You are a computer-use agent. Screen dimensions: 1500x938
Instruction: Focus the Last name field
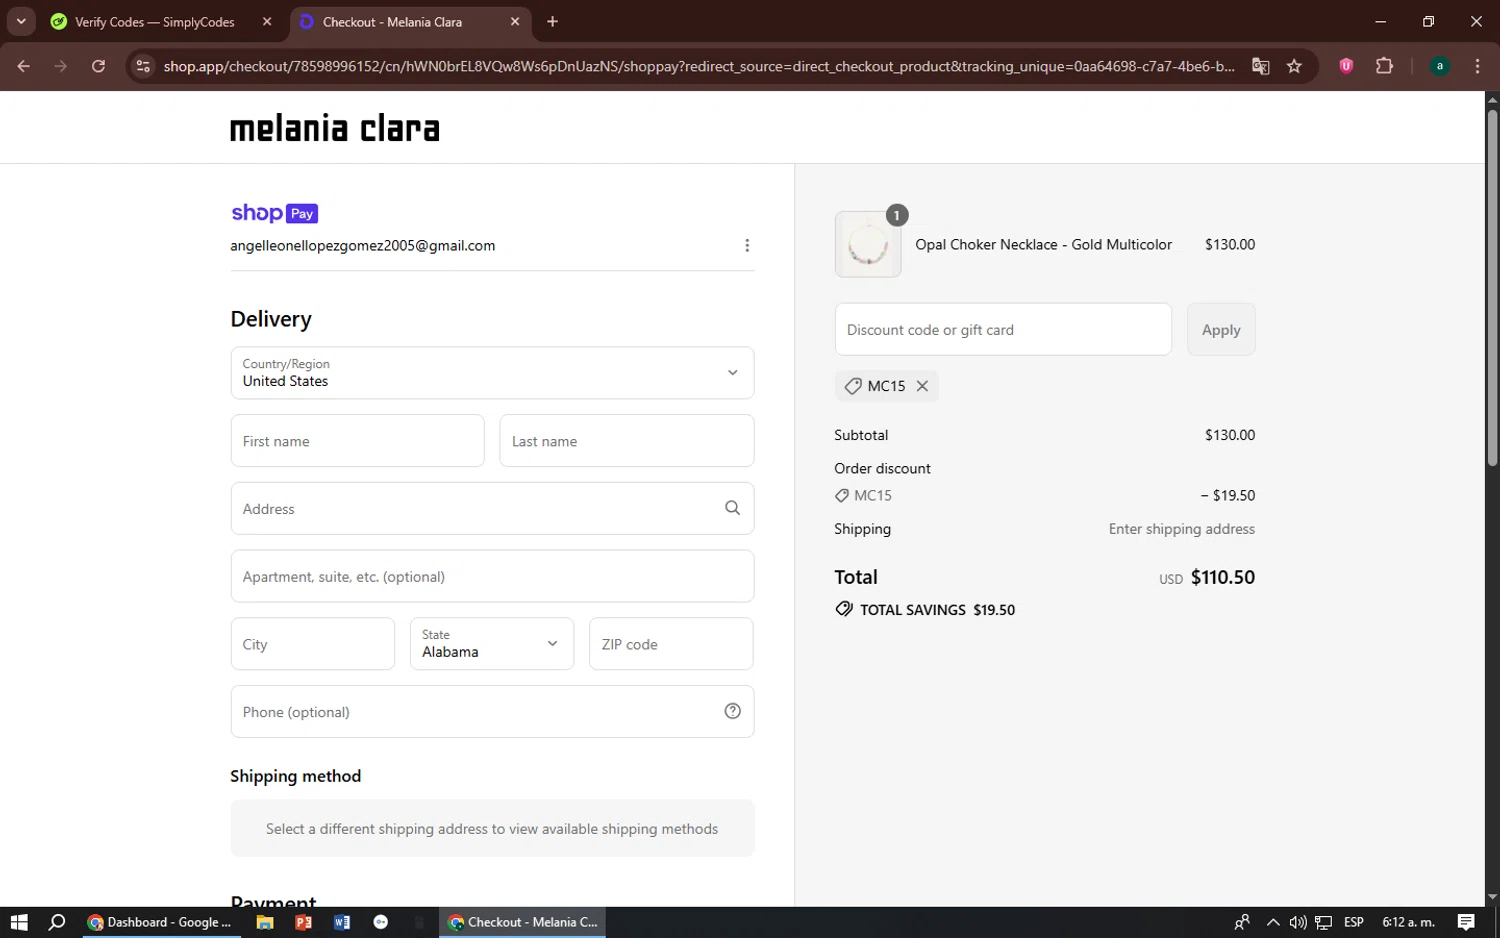point(627,441)
